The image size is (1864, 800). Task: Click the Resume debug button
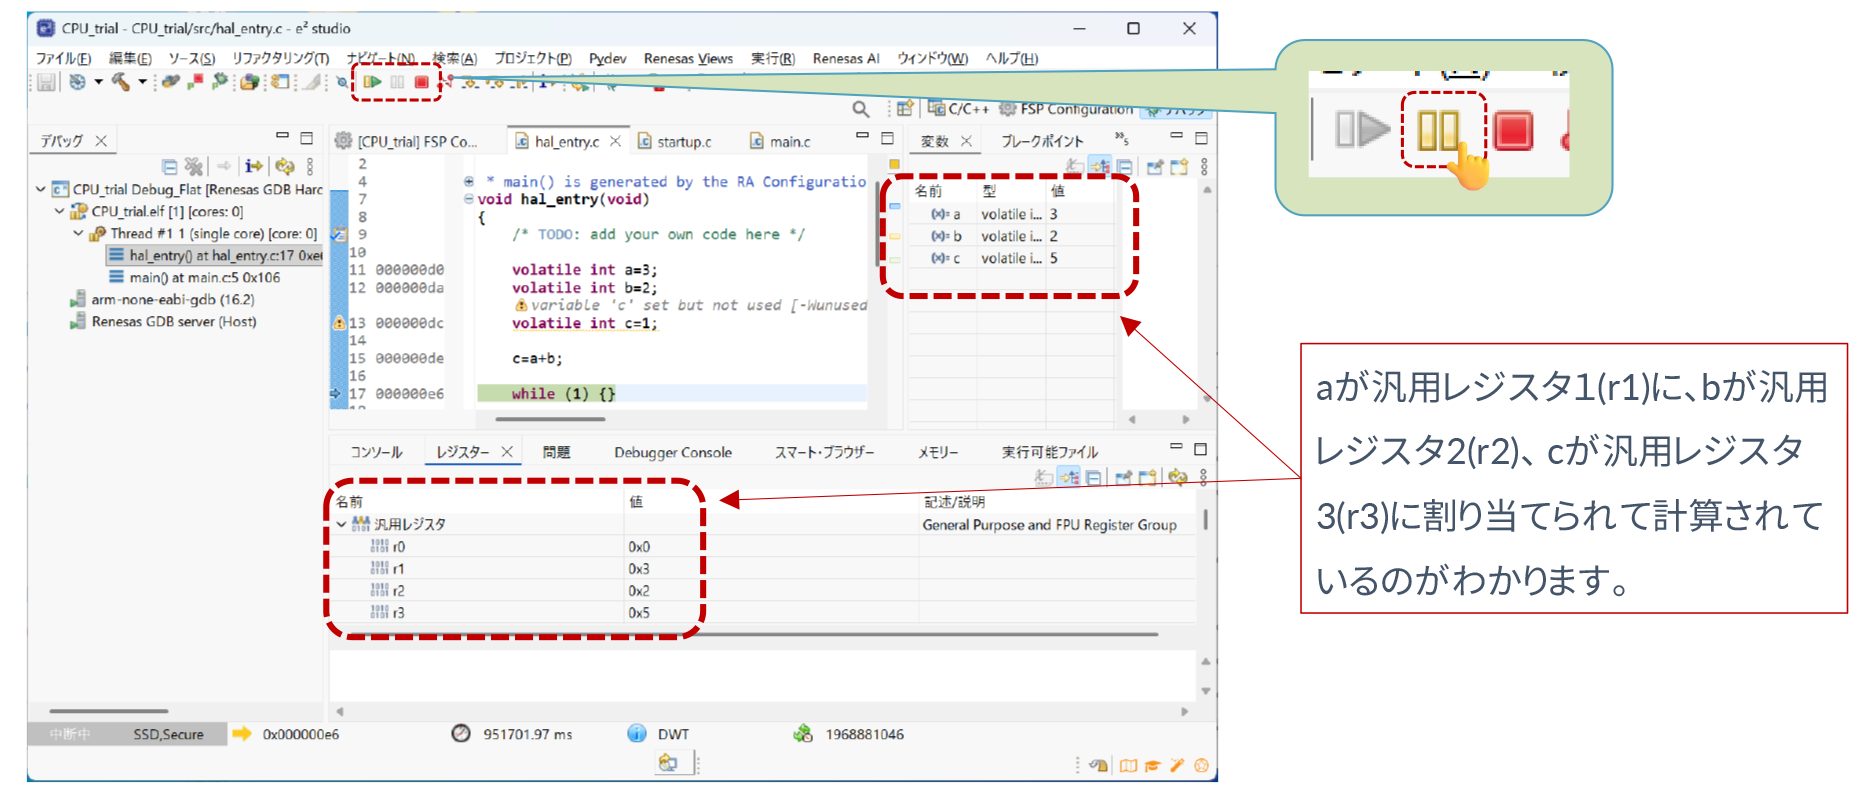point(372,82)
